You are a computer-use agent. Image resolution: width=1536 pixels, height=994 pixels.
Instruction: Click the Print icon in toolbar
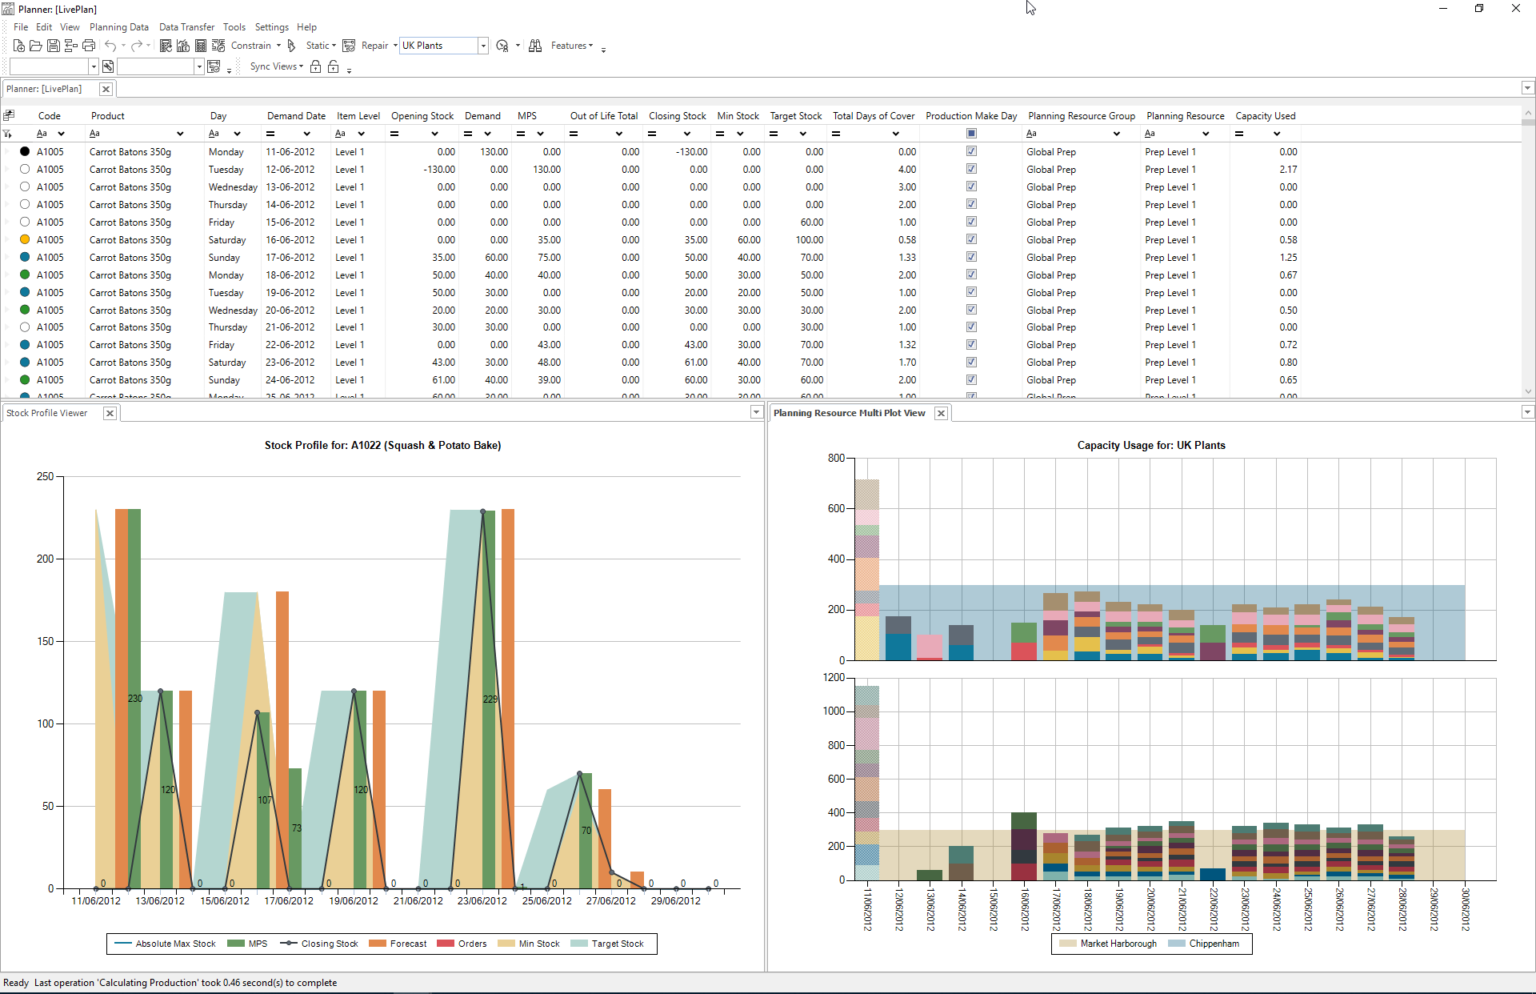click(89, 46)
